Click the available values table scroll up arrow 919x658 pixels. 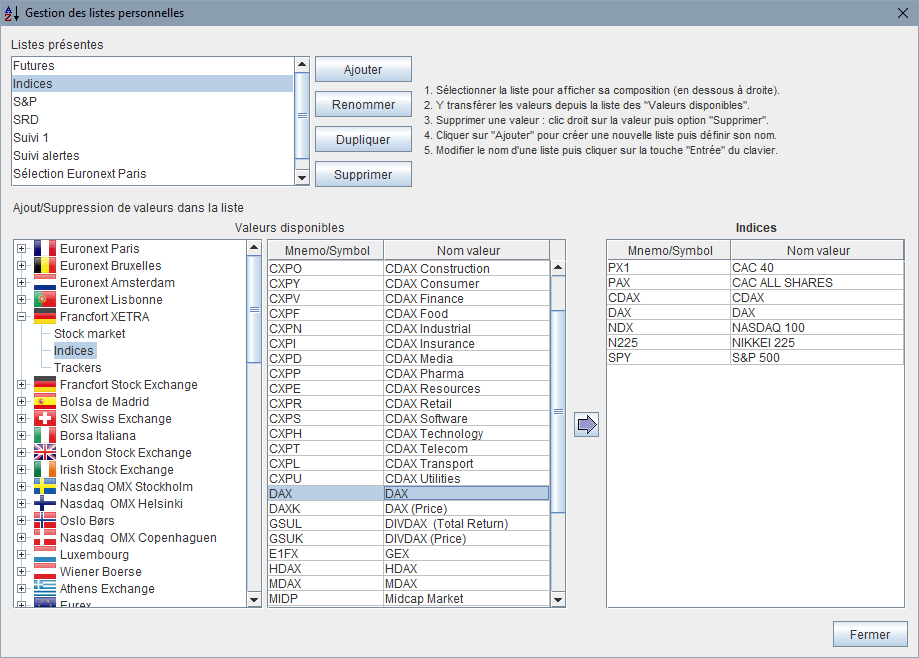click(558, 268)
